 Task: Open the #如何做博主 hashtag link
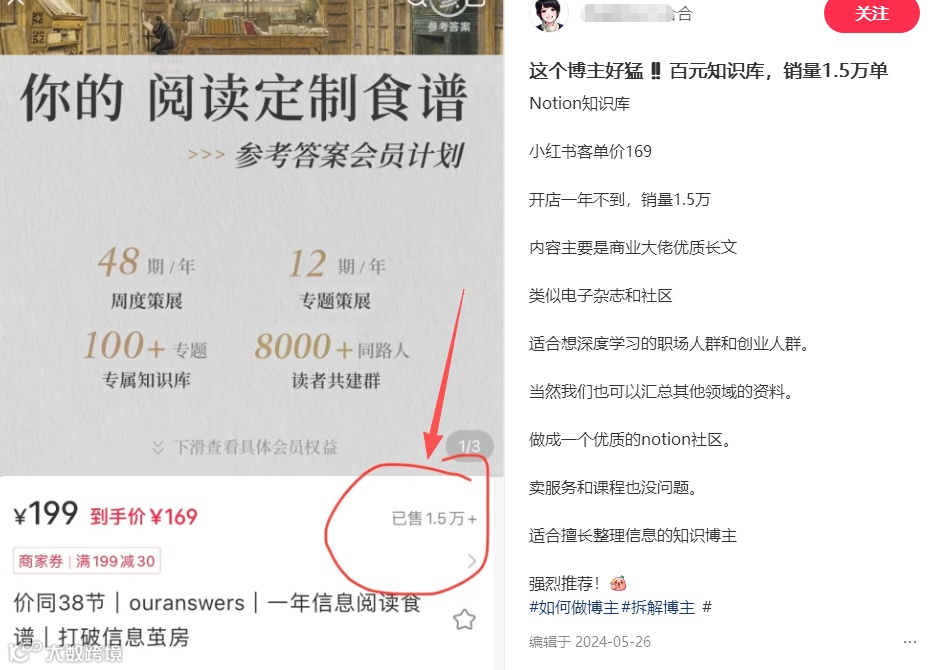[x=574, y=607]
